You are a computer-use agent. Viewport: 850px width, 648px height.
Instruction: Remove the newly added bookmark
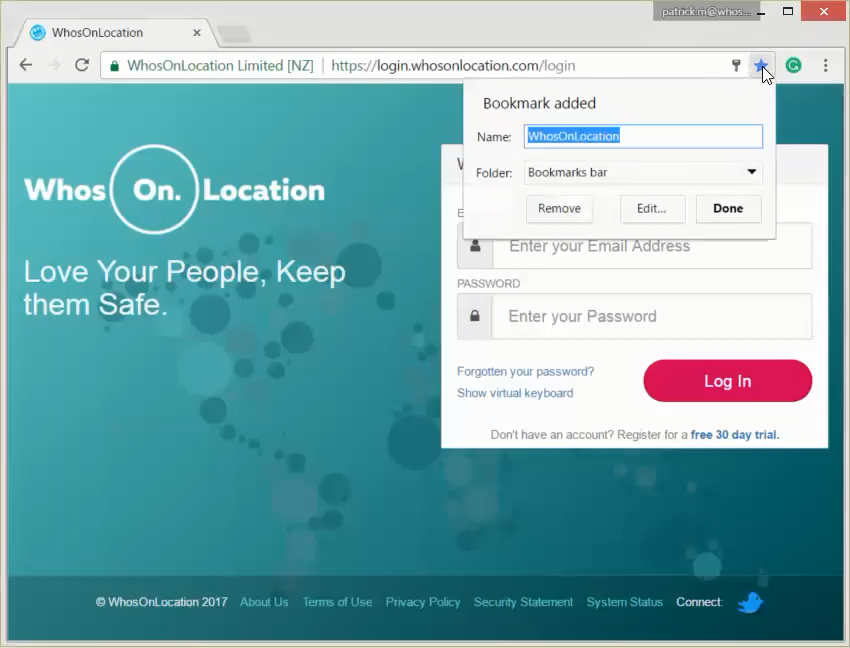558,208
